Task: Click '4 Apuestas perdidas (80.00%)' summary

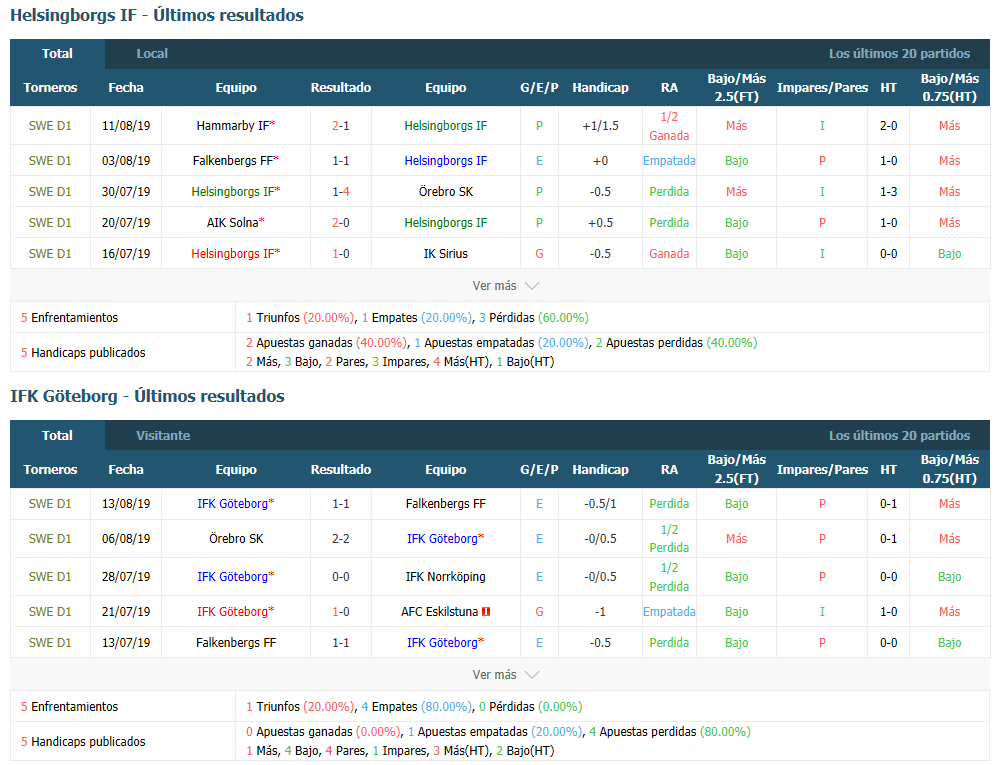Action: [x=670, y=732]
